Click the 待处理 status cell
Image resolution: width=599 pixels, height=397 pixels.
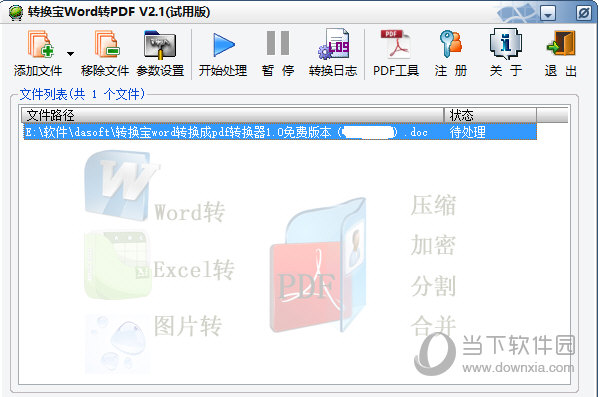point(490,132)
